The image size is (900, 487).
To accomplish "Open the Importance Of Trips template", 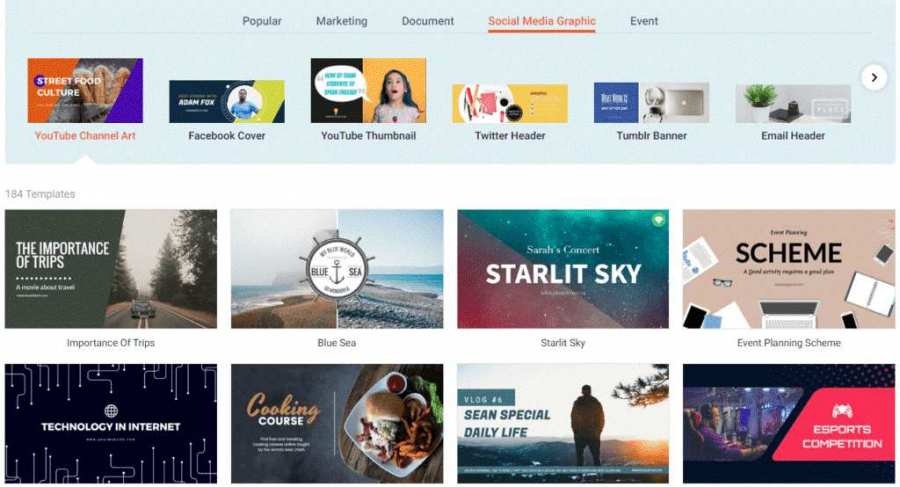I will pyautogui.click(x=111, y=269).
